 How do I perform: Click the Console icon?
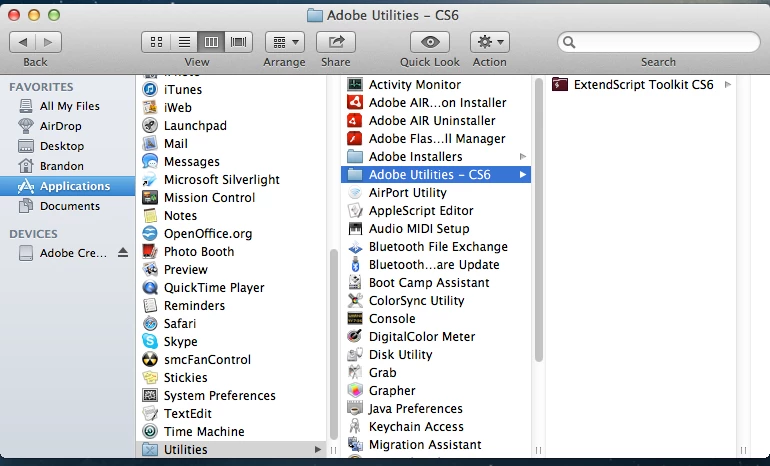[x=355, y=318]
